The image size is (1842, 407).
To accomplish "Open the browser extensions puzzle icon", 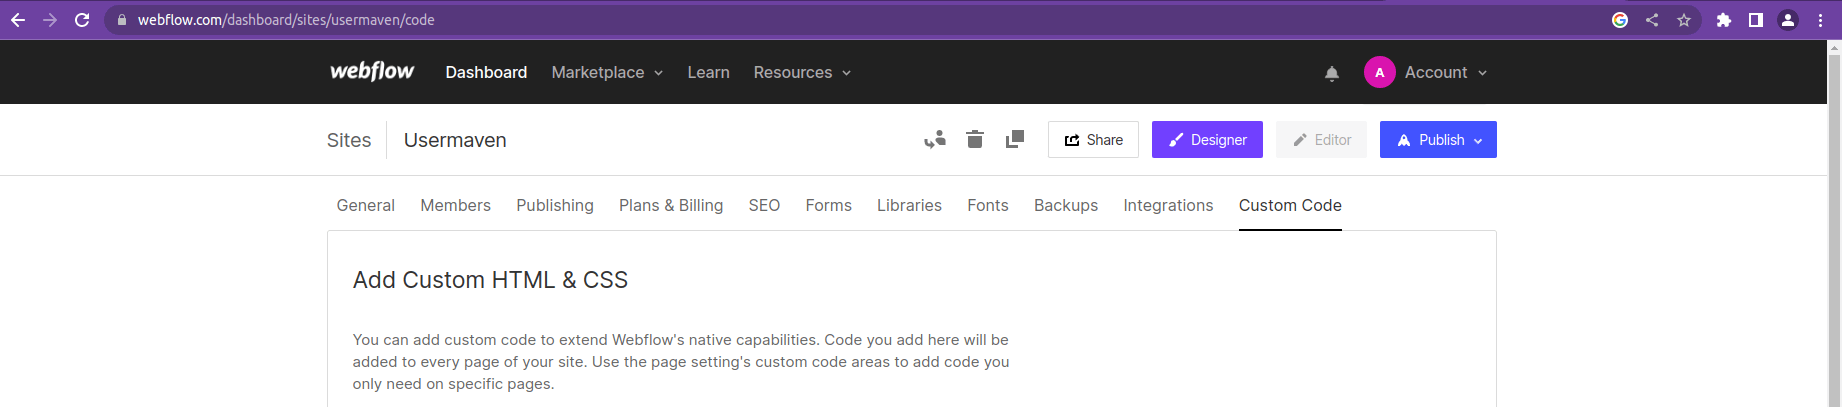I will coord(1724,20).
